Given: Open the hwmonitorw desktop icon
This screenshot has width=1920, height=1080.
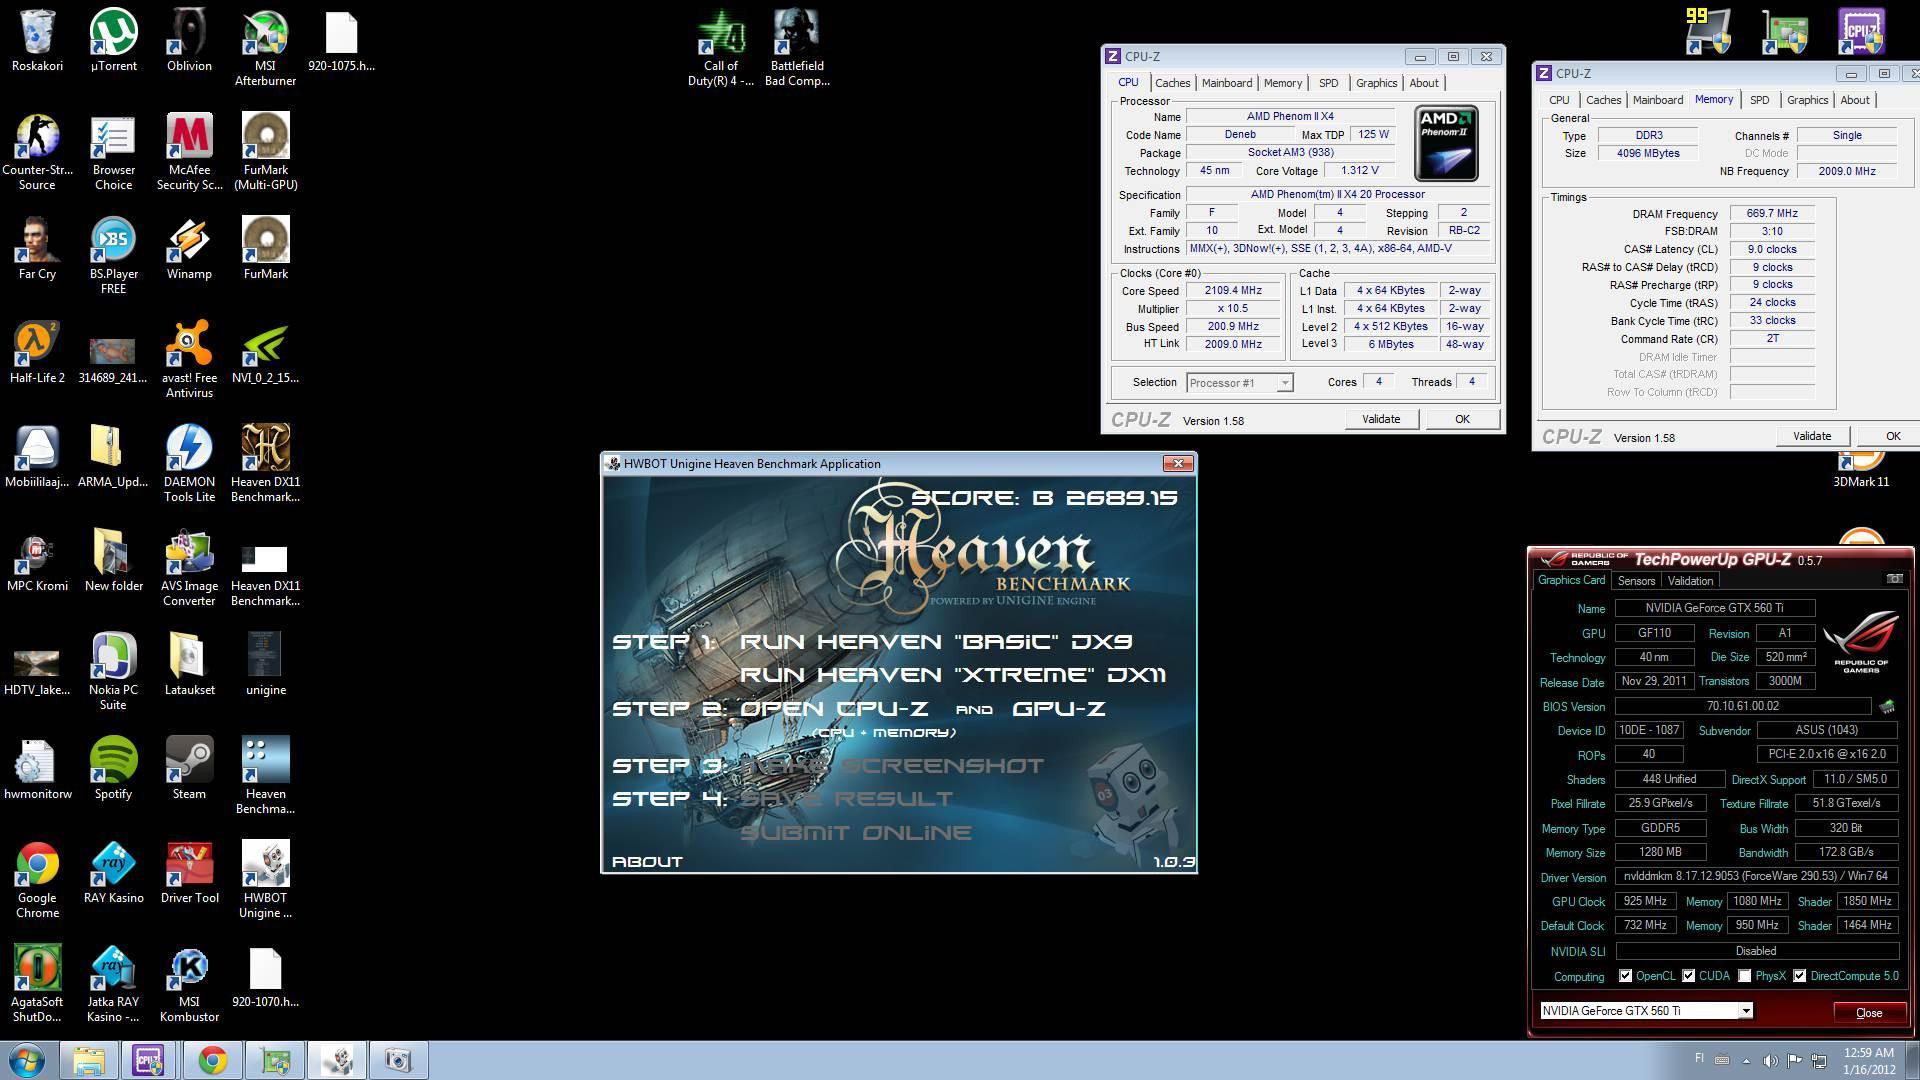Looking at the screenshot, I should pos(37,768).
